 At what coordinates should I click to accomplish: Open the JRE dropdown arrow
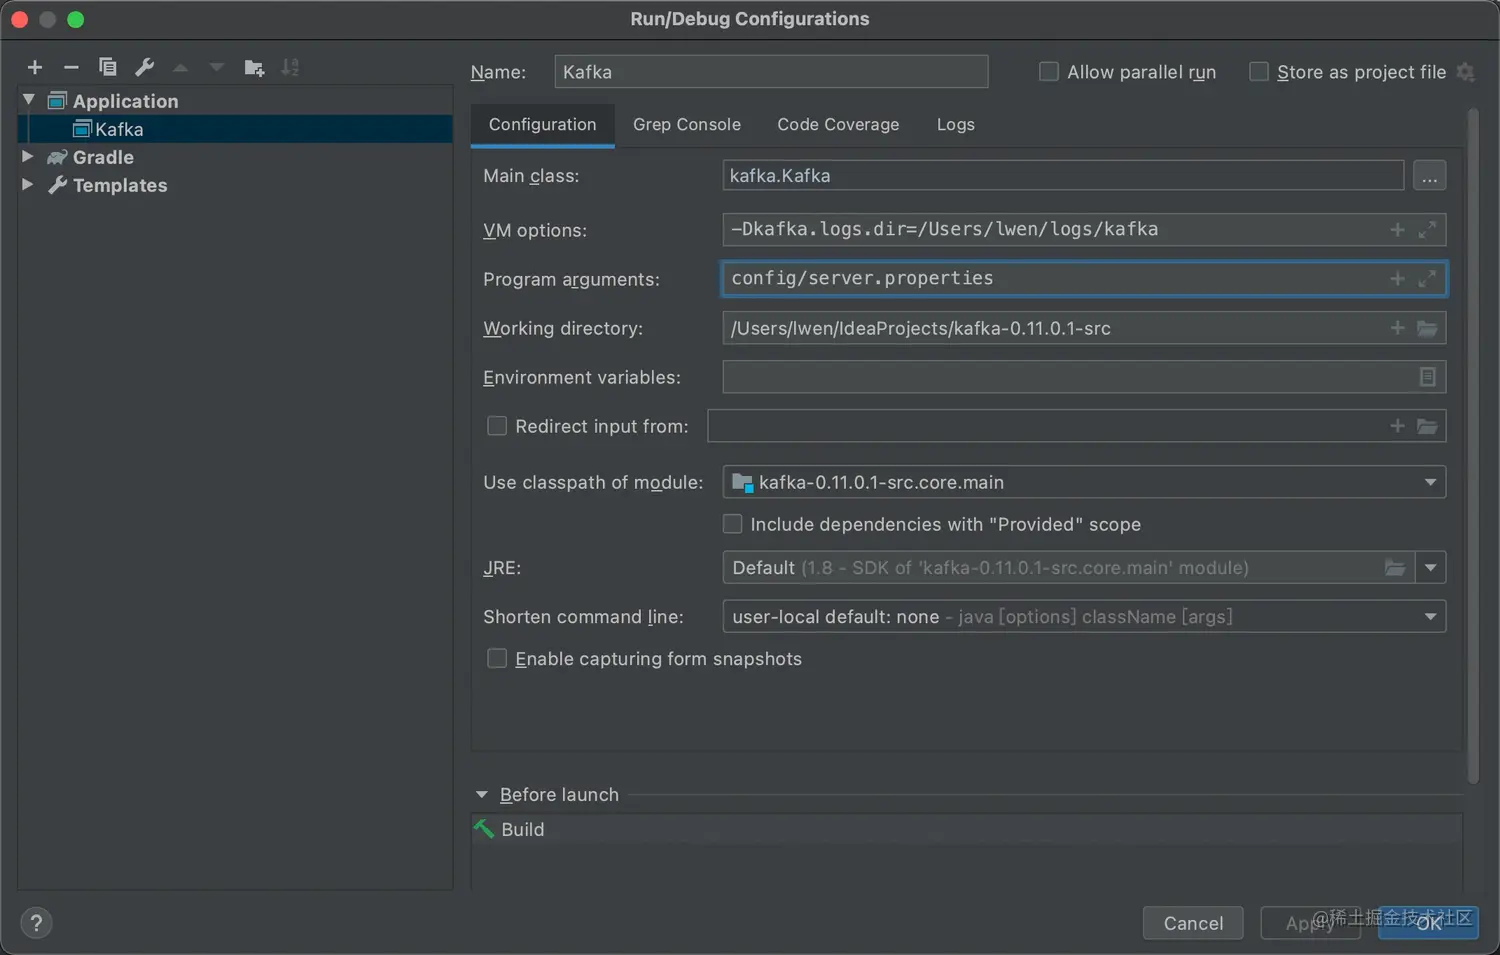click(x=1431, y=568)
